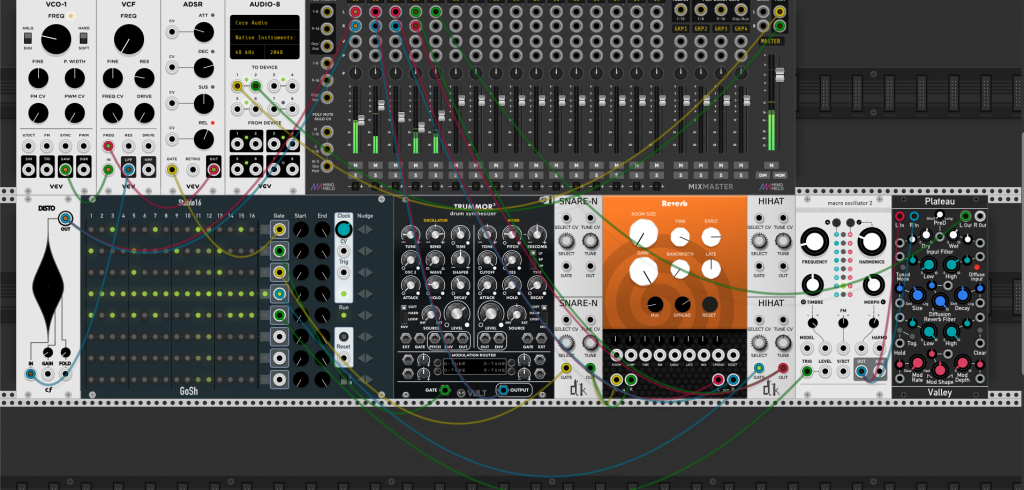Select the VCF LPF output jack
Image resolution: width=1024 pixels, height=490 pixels.
(129, 170)
